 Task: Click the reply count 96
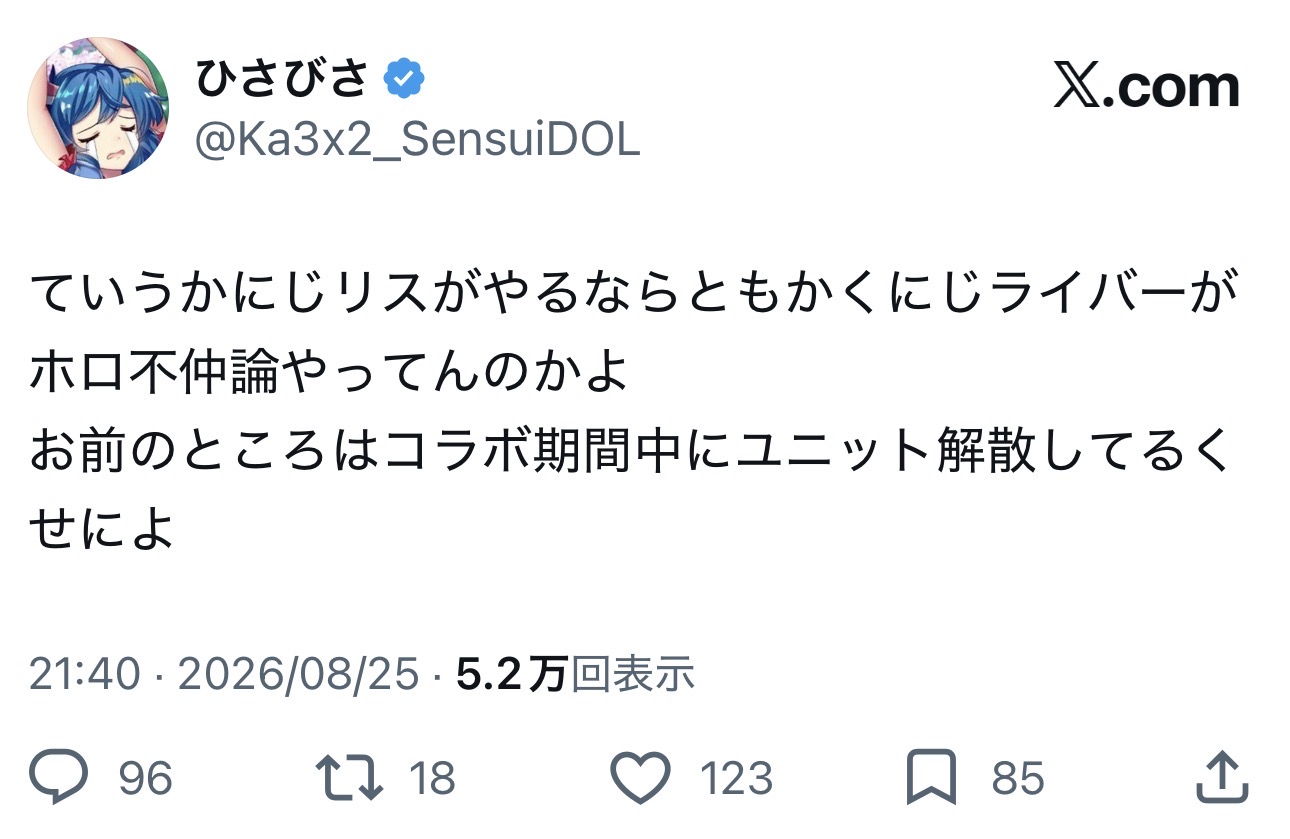[146, 779]
